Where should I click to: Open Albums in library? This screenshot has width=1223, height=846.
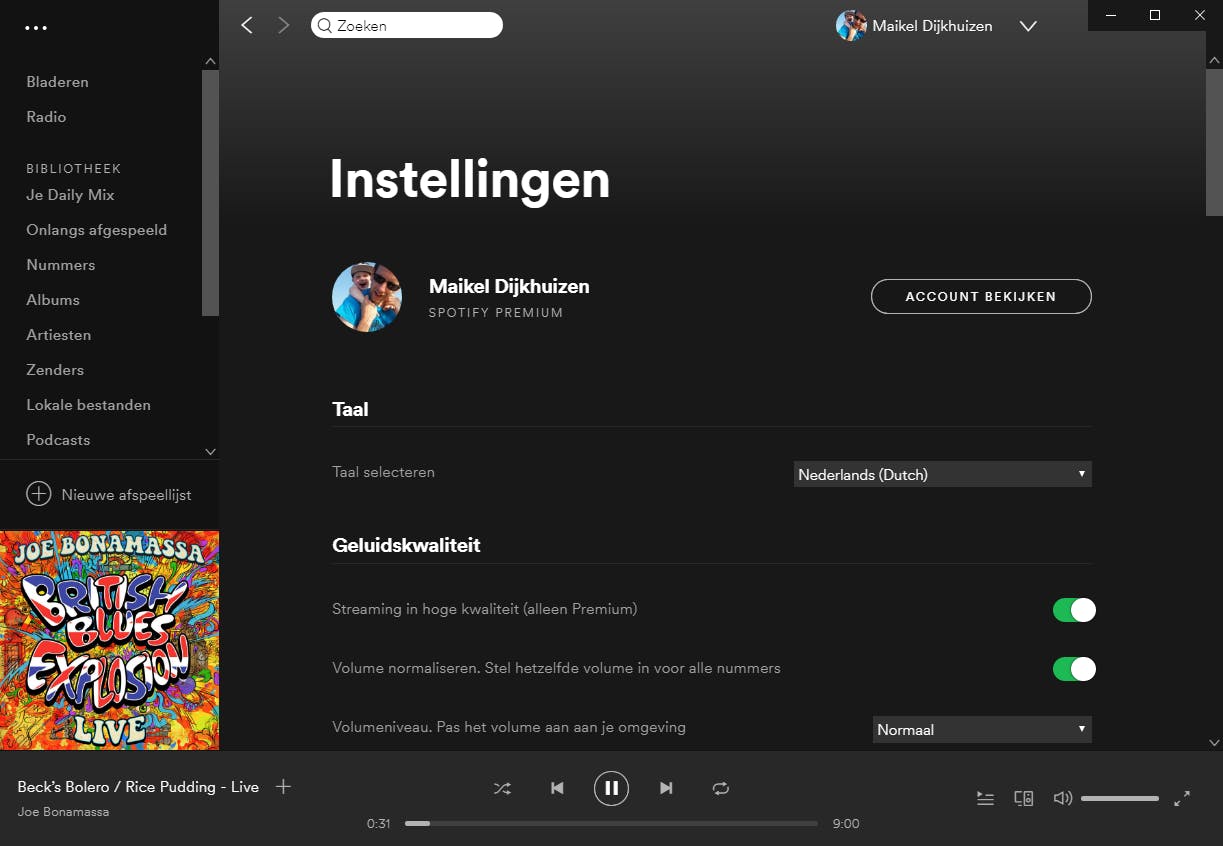point(53,300)
